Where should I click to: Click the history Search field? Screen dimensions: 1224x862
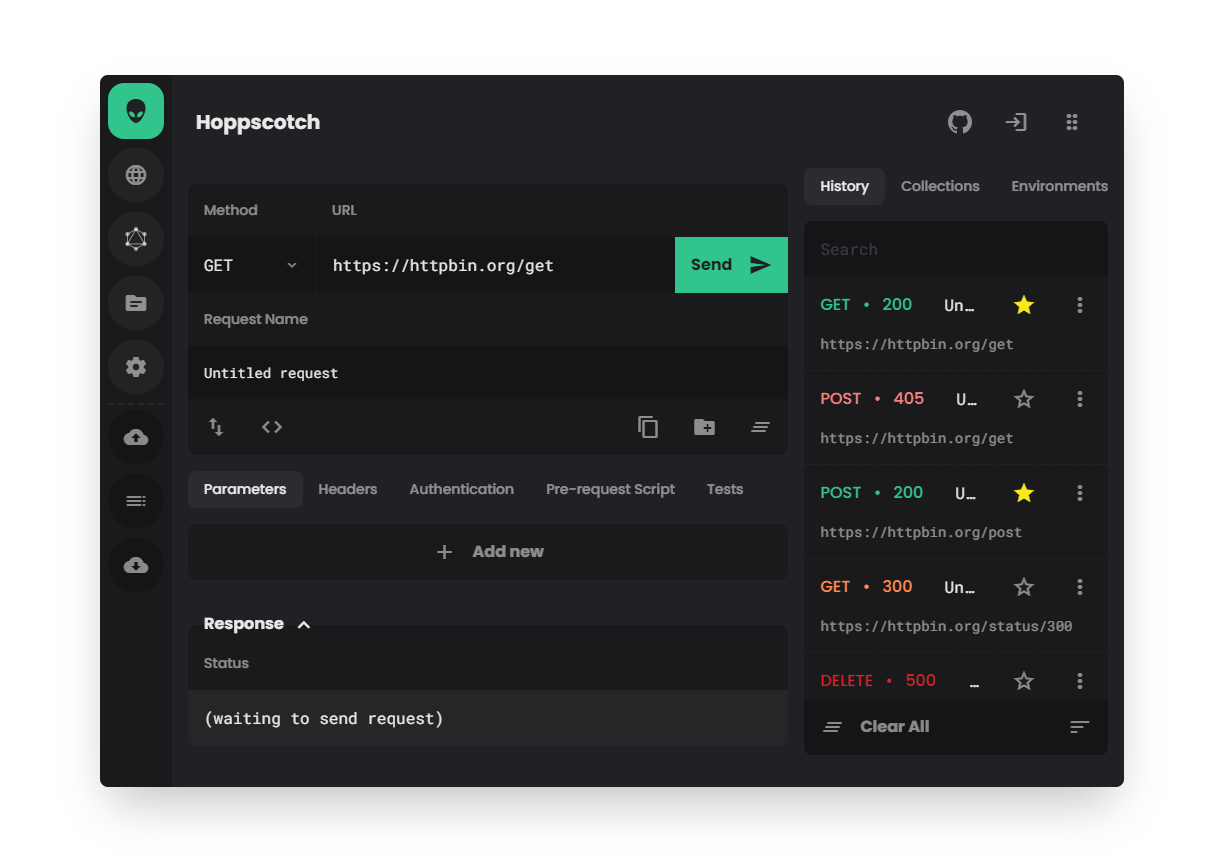(x=955, y=250)
